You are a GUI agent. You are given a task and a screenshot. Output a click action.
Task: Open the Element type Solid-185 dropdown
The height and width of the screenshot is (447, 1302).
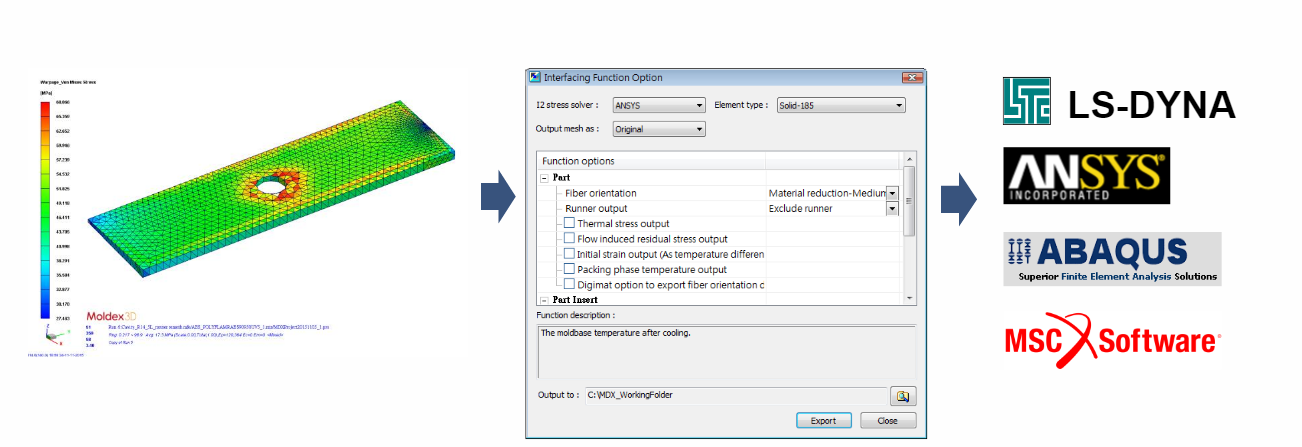[840, 105]
